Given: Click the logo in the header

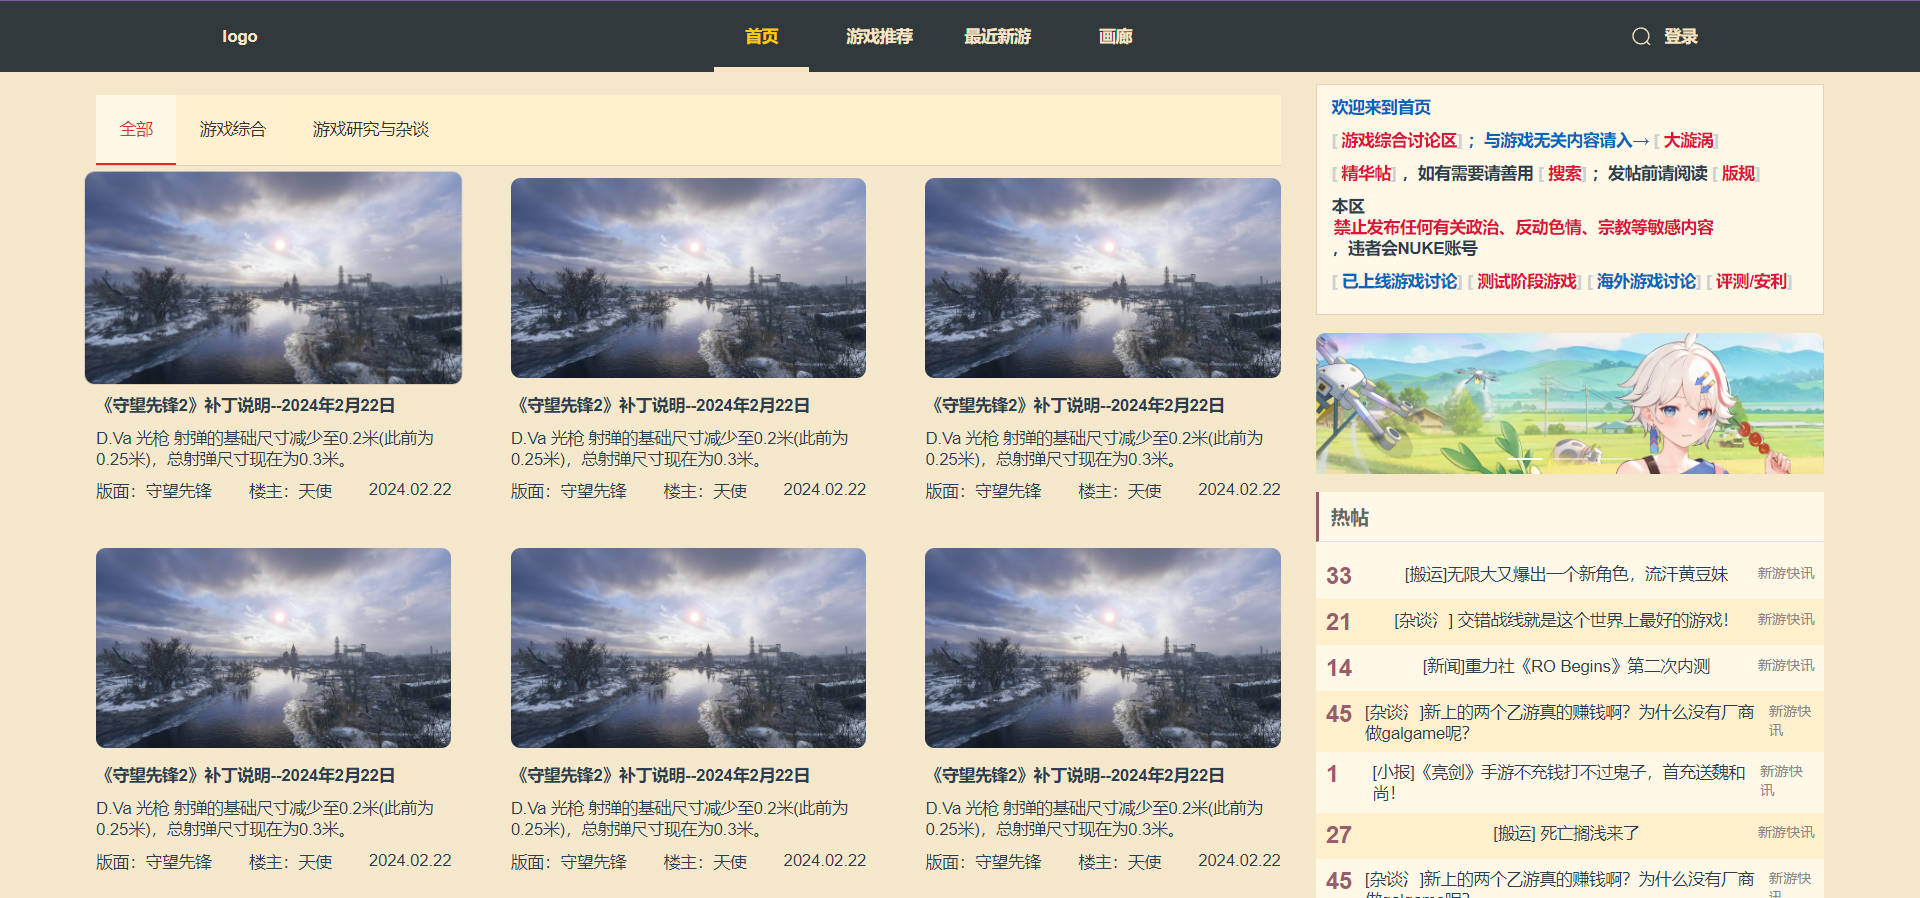Looking at the screenshot, I should pyautogui.click(x=240, y=36).
